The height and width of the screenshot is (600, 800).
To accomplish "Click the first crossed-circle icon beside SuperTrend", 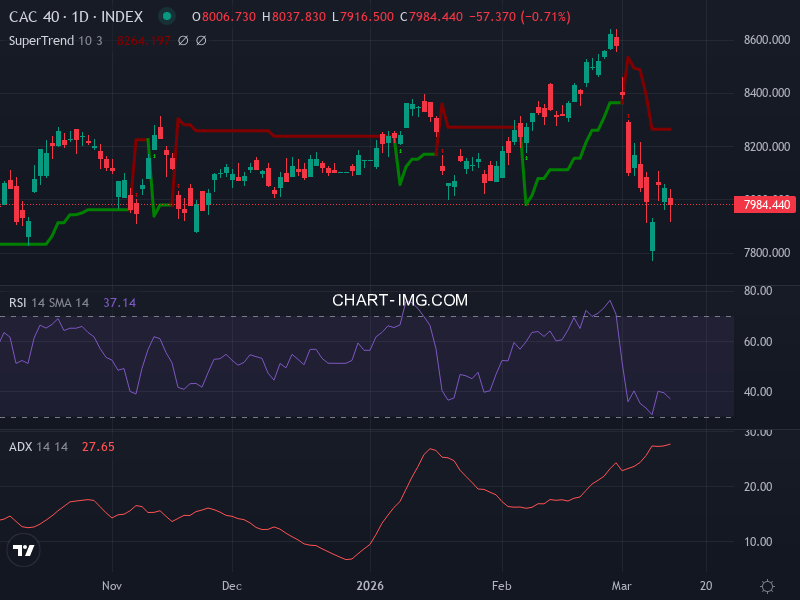I will click(182, 40).
